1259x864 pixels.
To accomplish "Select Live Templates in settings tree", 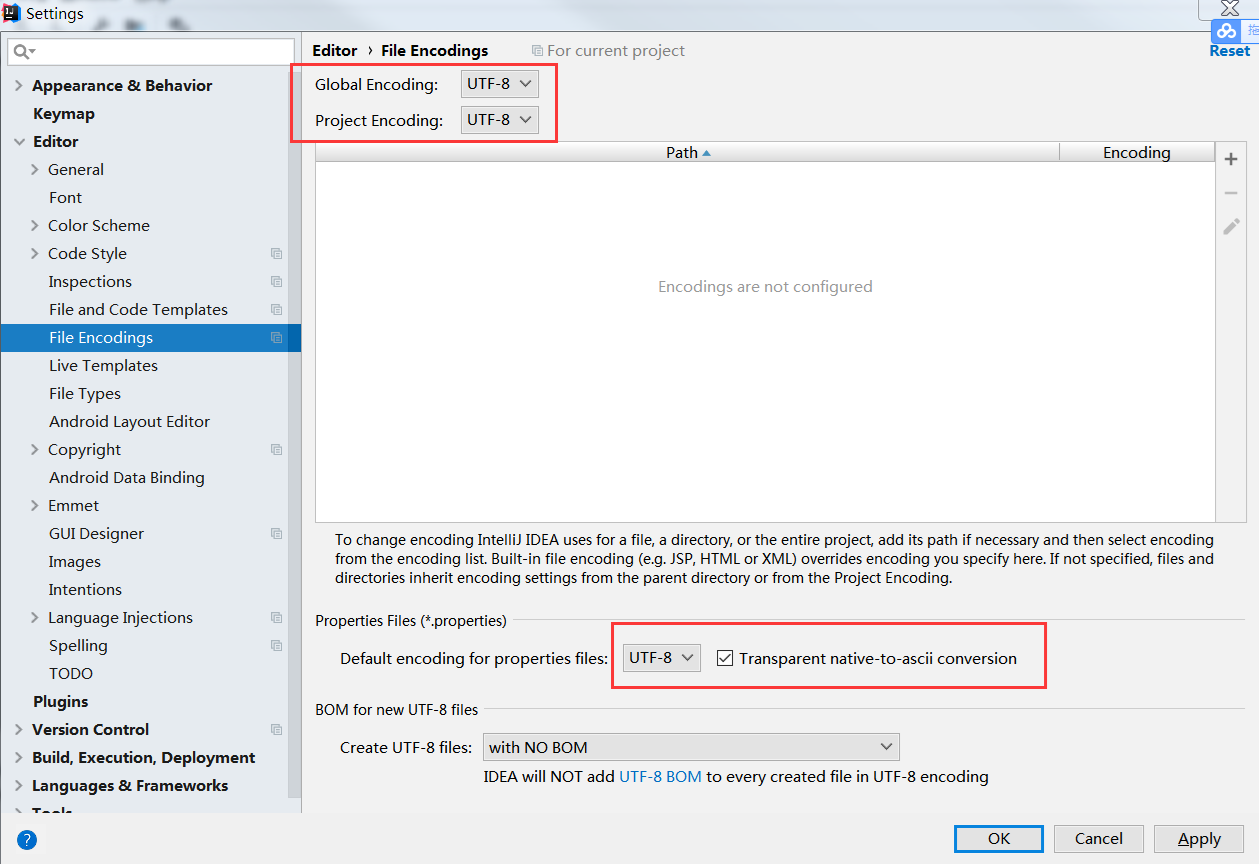I will 103,366.
